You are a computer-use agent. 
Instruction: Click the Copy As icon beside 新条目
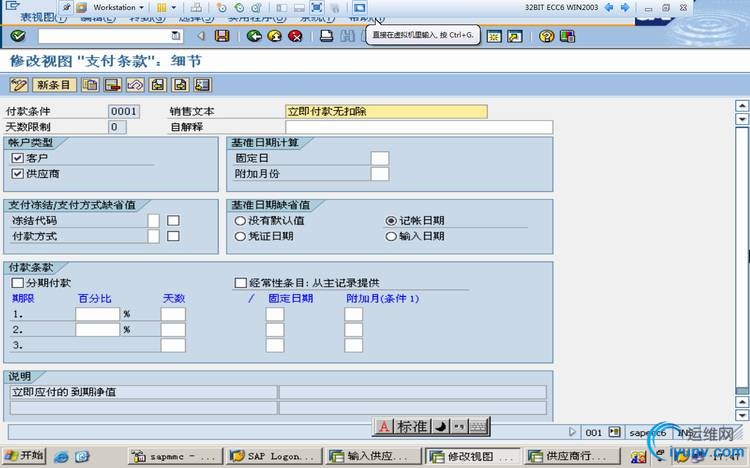[90, 85]
